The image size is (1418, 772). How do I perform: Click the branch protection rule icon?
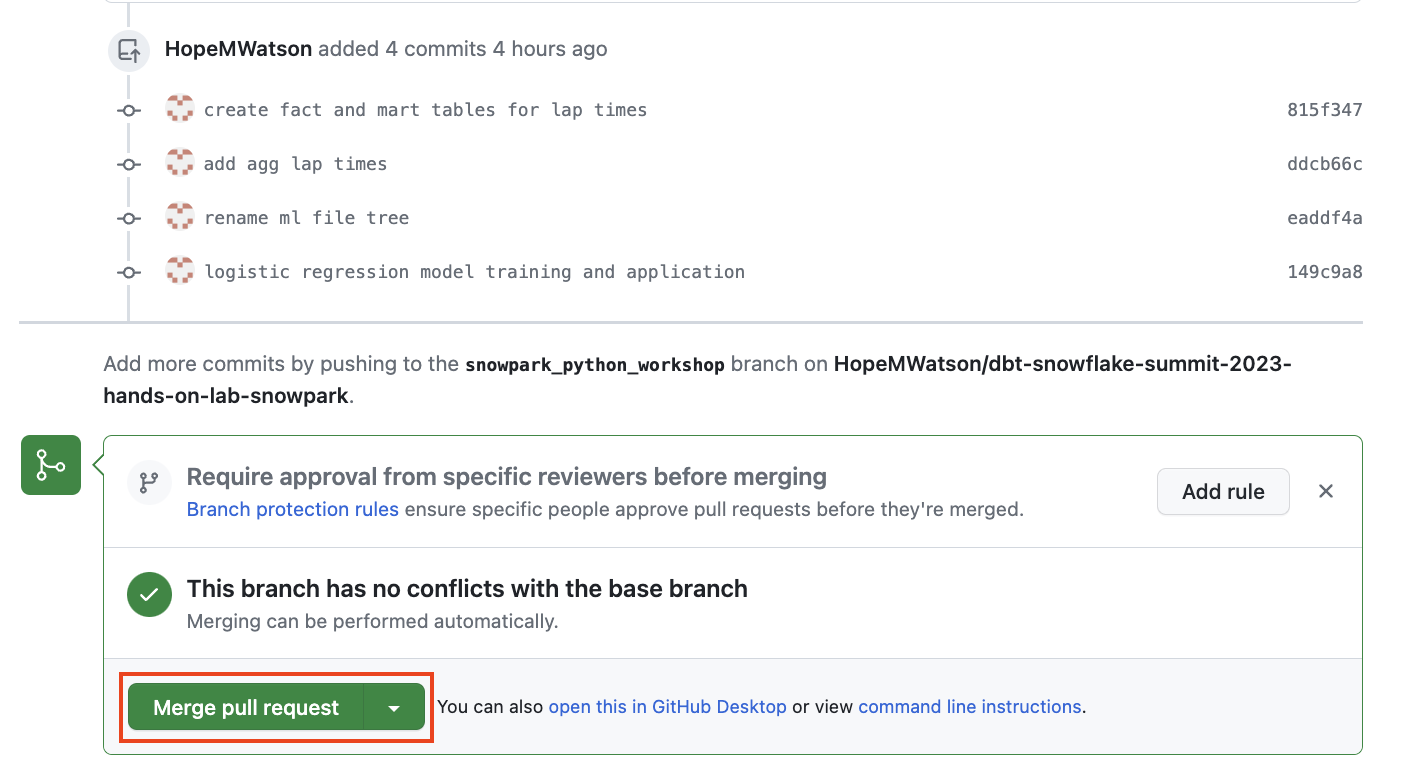click(149, 483)
